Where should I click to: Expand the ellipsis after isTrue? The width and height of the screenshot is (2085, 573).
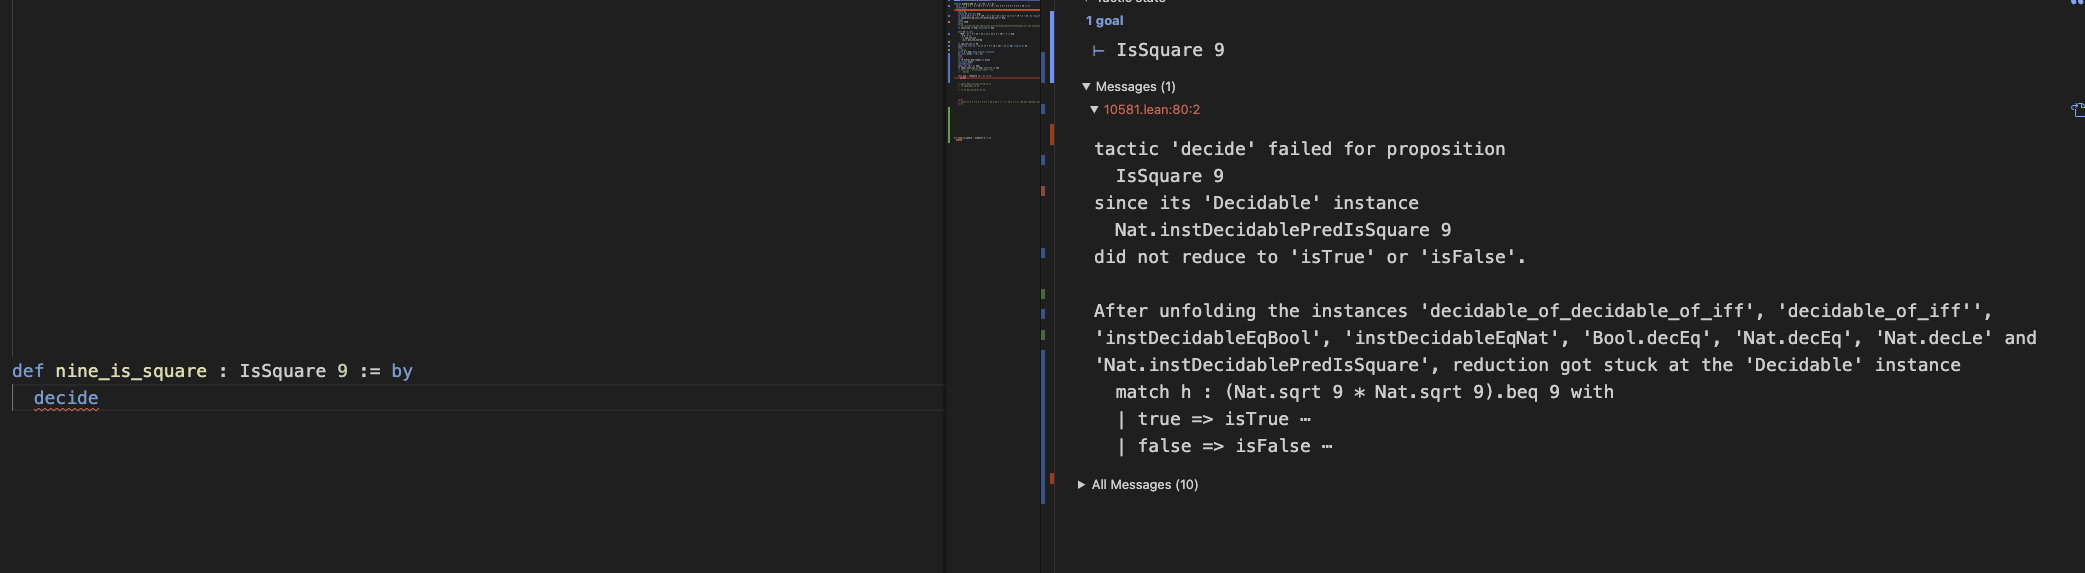(1305, 420)
